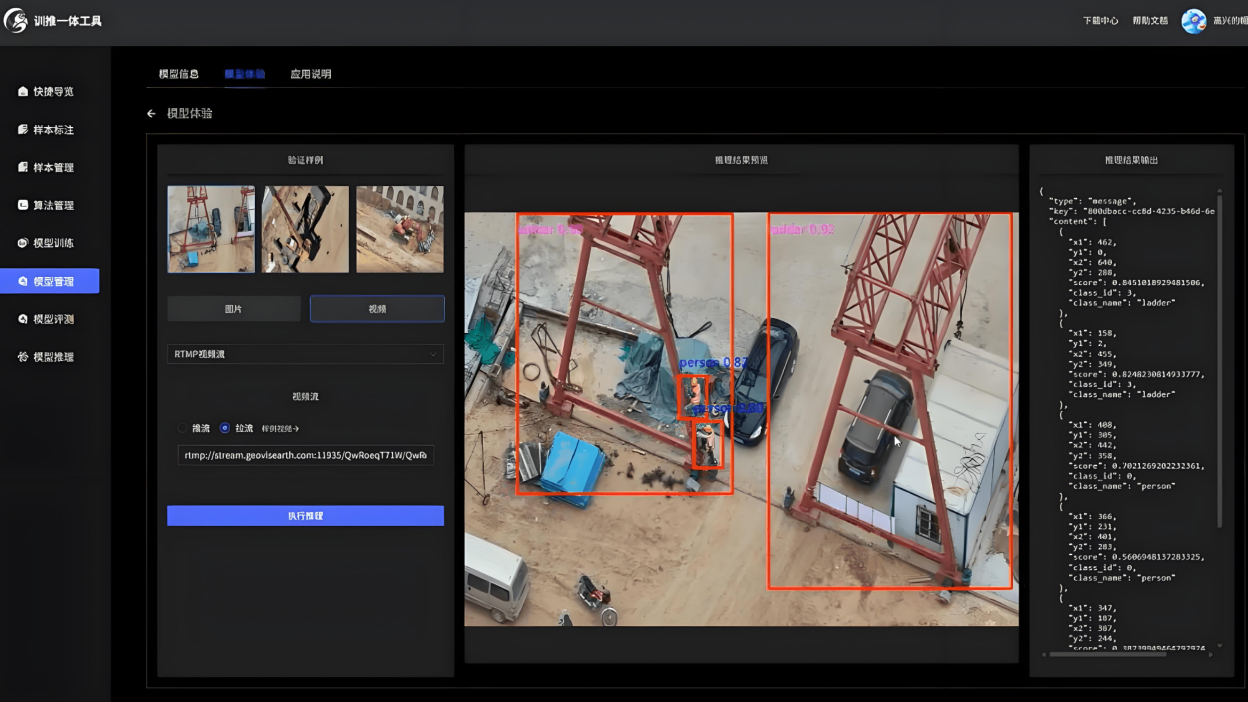Select the 拉流 radio button
The width and height of the screenshot is (1248, 702).
(225, 428)
